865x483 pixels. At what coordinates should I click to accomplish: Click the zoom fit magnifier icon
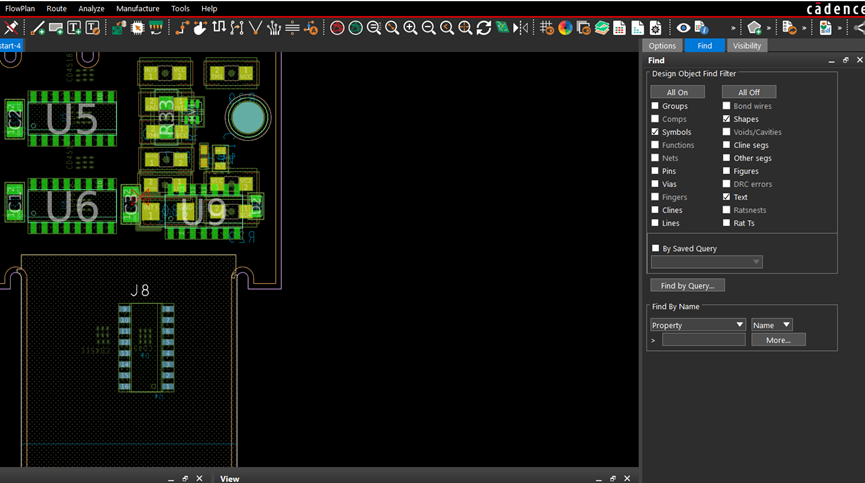[x=392, y=28]
